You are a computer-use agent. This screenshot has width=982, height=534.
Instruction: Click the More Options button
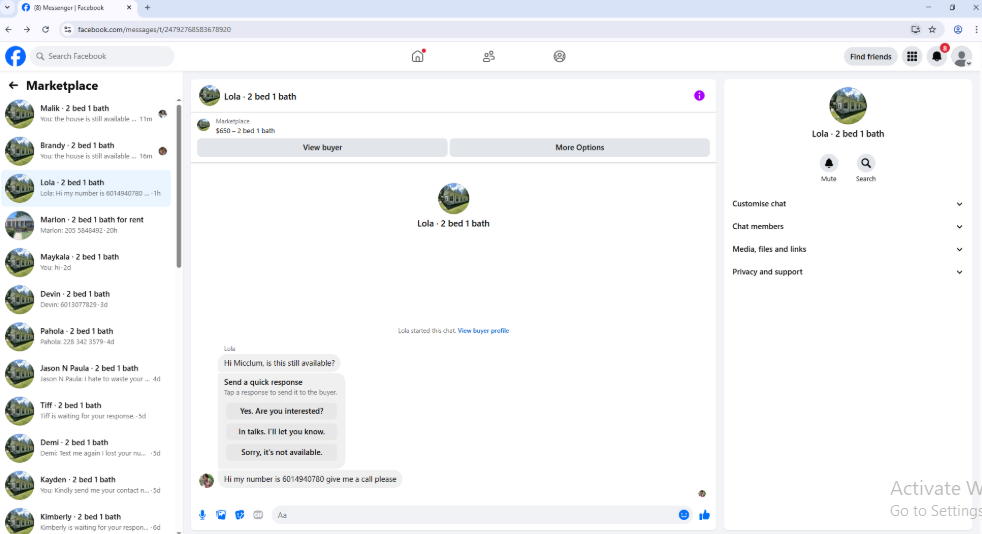pos(579,148)
